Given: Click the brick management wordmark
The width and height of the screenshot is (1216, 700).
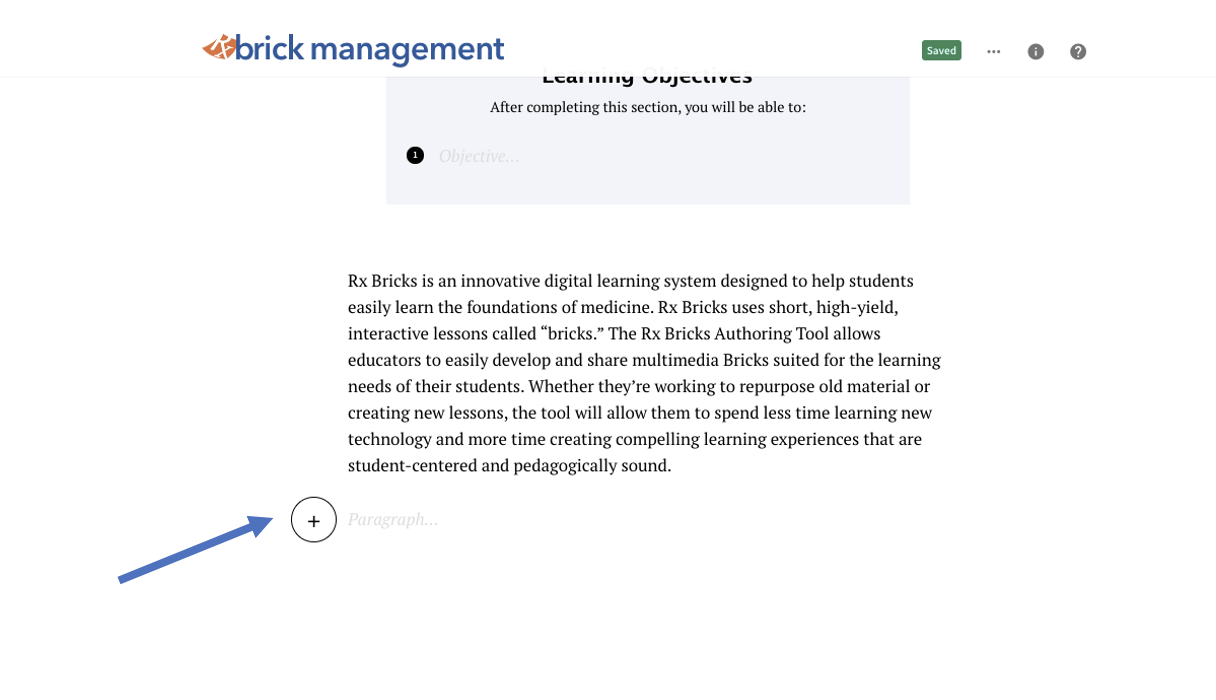Looking at the screenshot, I should point(371,49).
